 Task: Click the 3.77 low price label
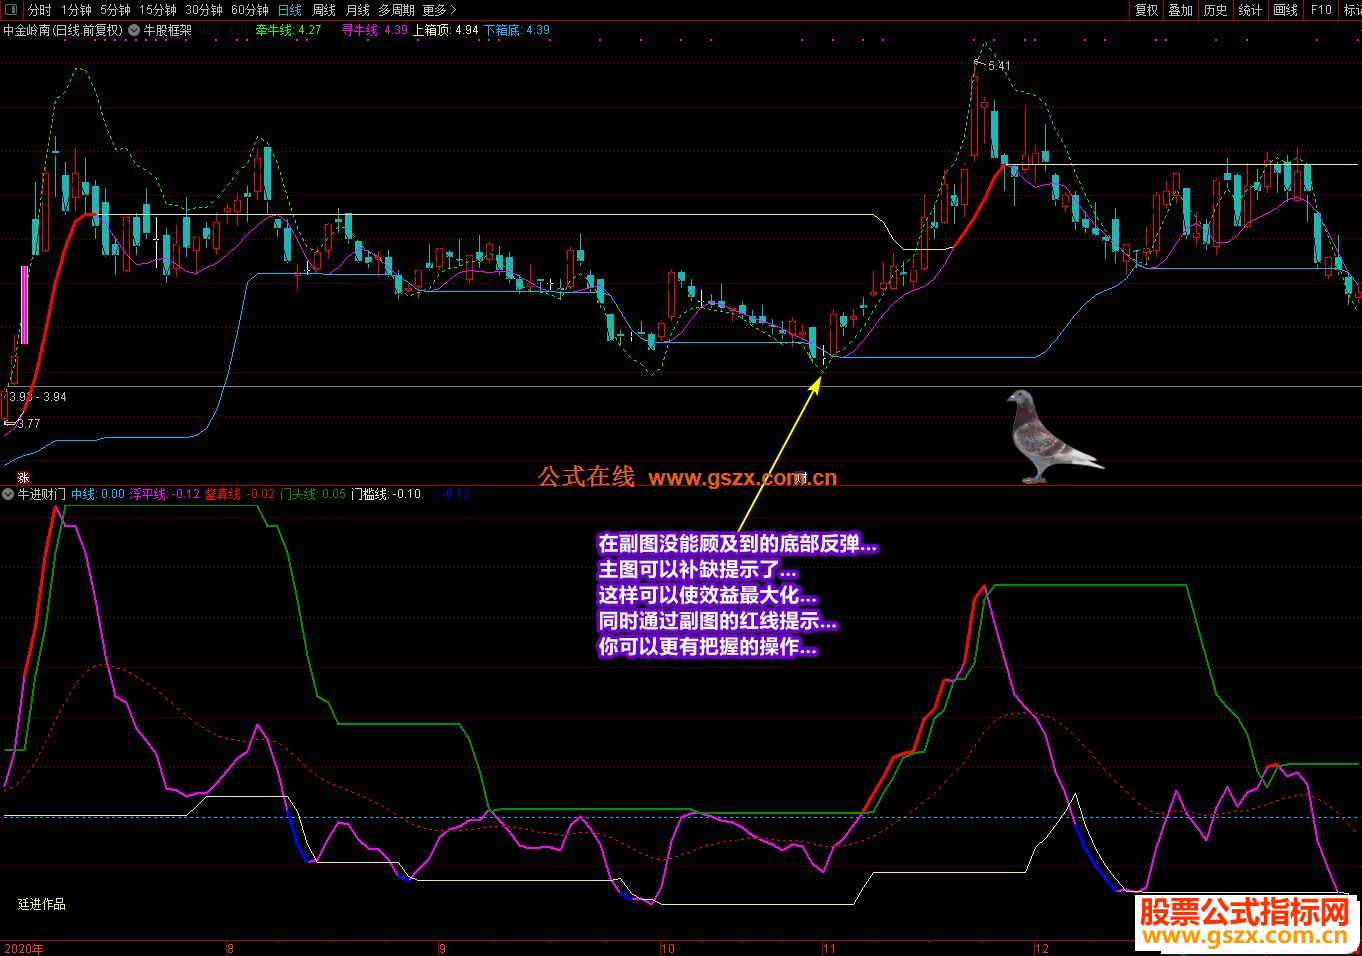pyautogui.click(x=29, y=424)
